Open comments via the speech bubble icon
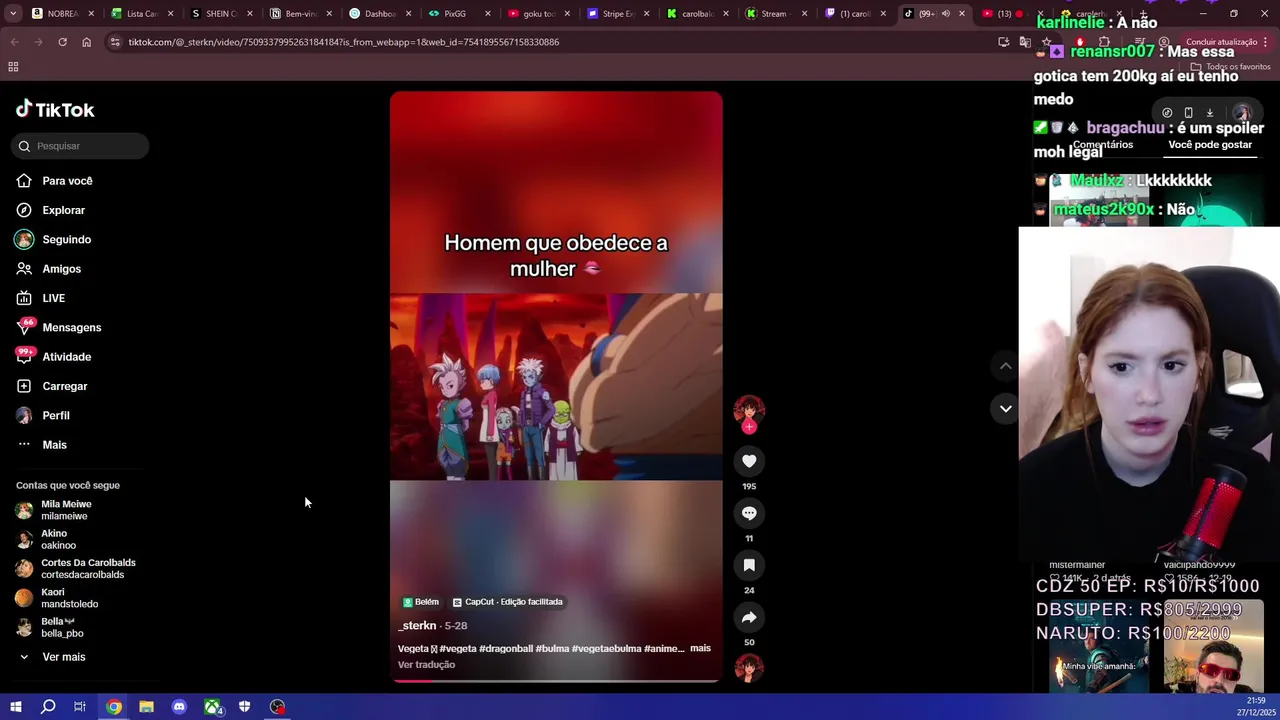Viewport: 1280px width, 720px height. click(x=749, y=513)
